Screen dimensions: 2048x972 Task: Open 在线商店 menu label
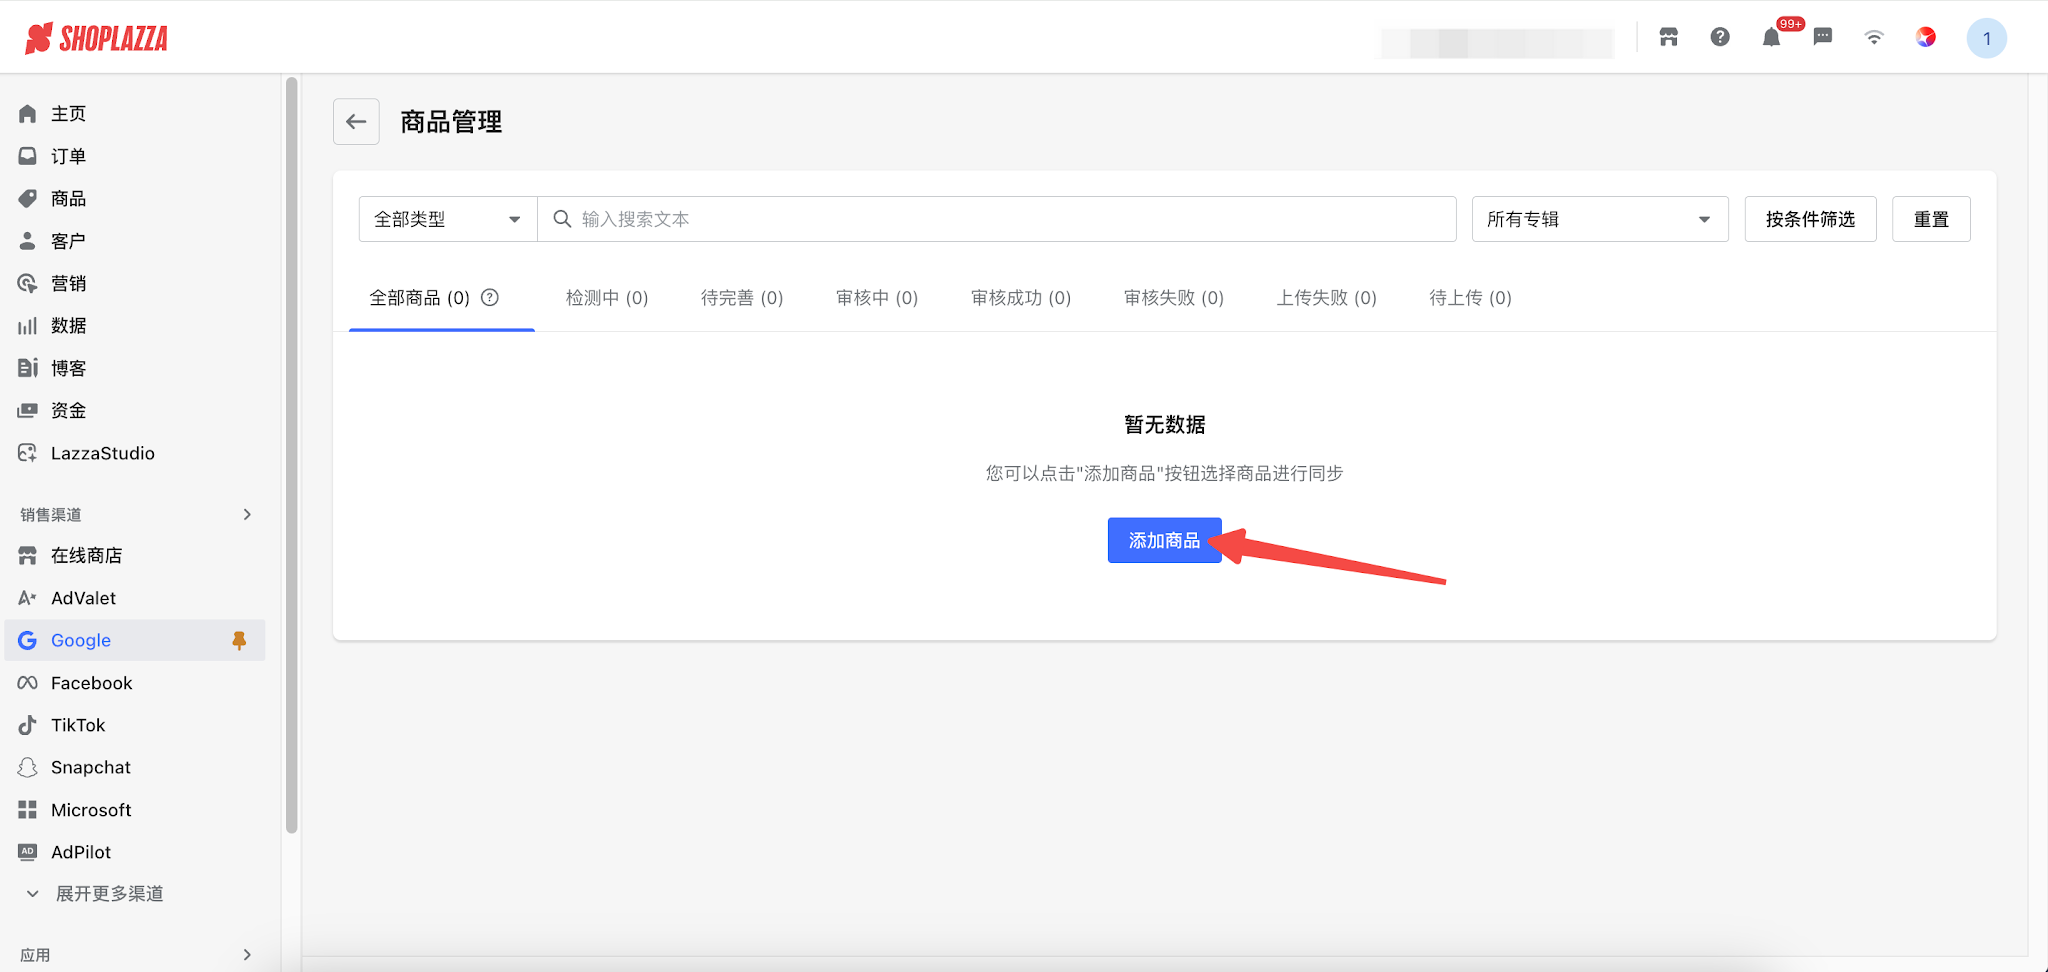coord(87,556)
